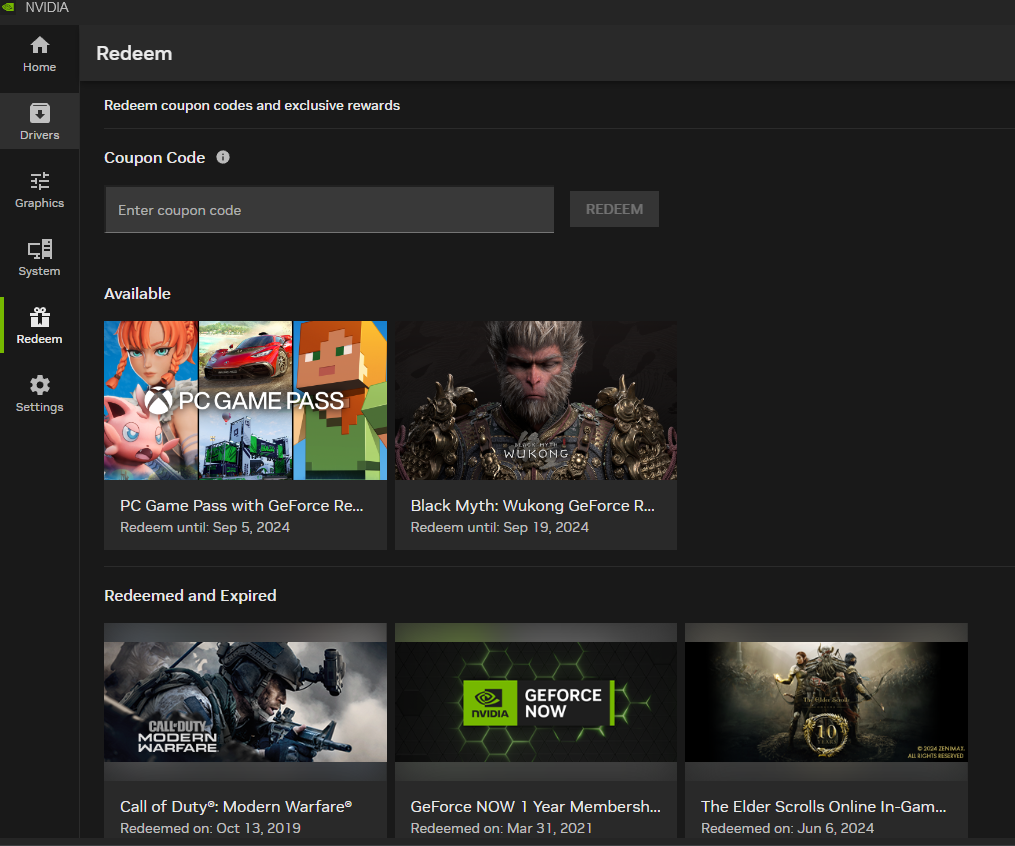Click the Redeem label in the sidebar
Image resolution: width=1015 pixels, height=846 pixels.
(39, 339)
